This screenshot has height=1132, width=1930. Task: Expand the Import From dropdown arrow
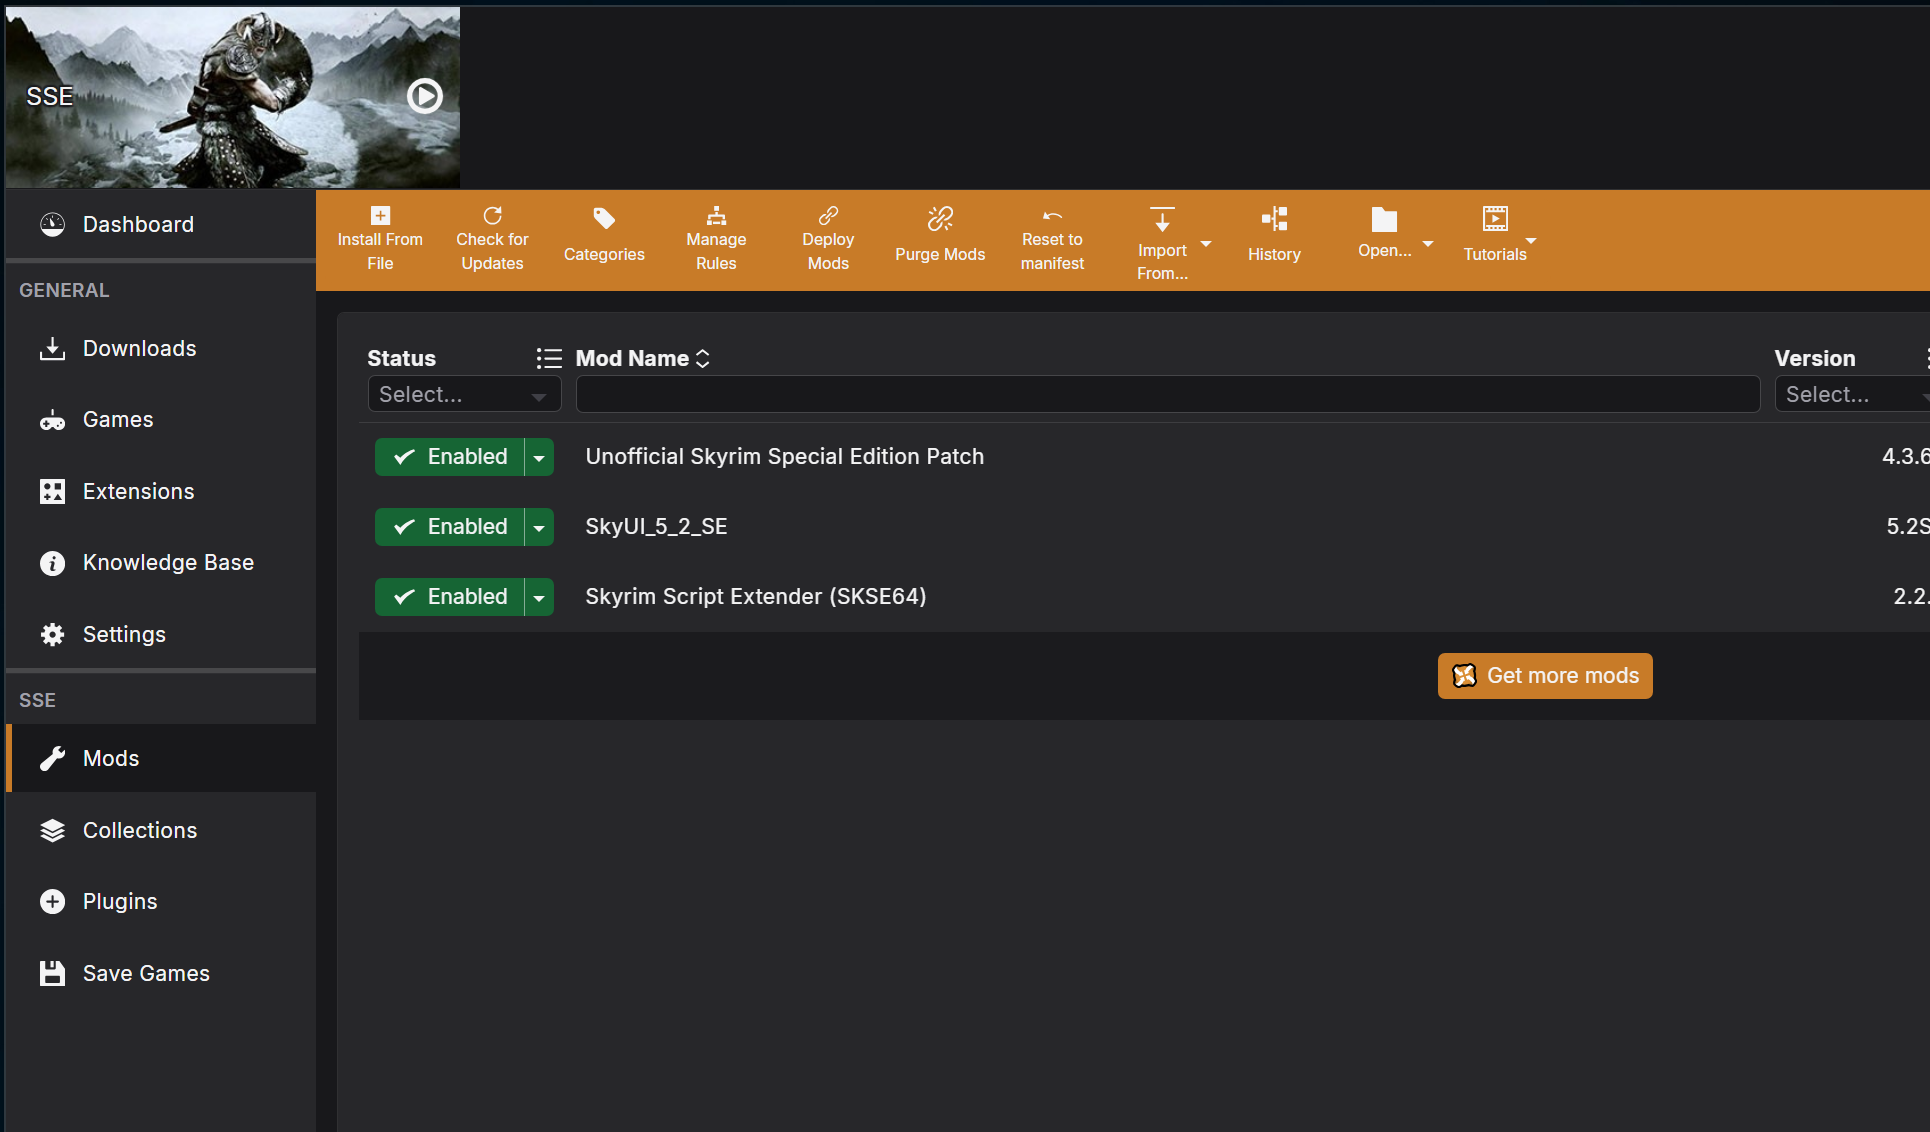[1206, 244]
